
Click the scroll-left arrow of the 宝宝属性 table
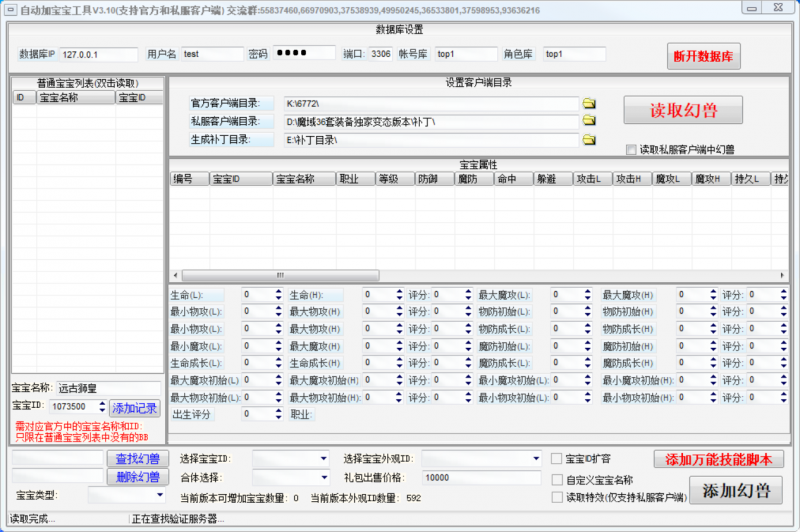[176, 275]
